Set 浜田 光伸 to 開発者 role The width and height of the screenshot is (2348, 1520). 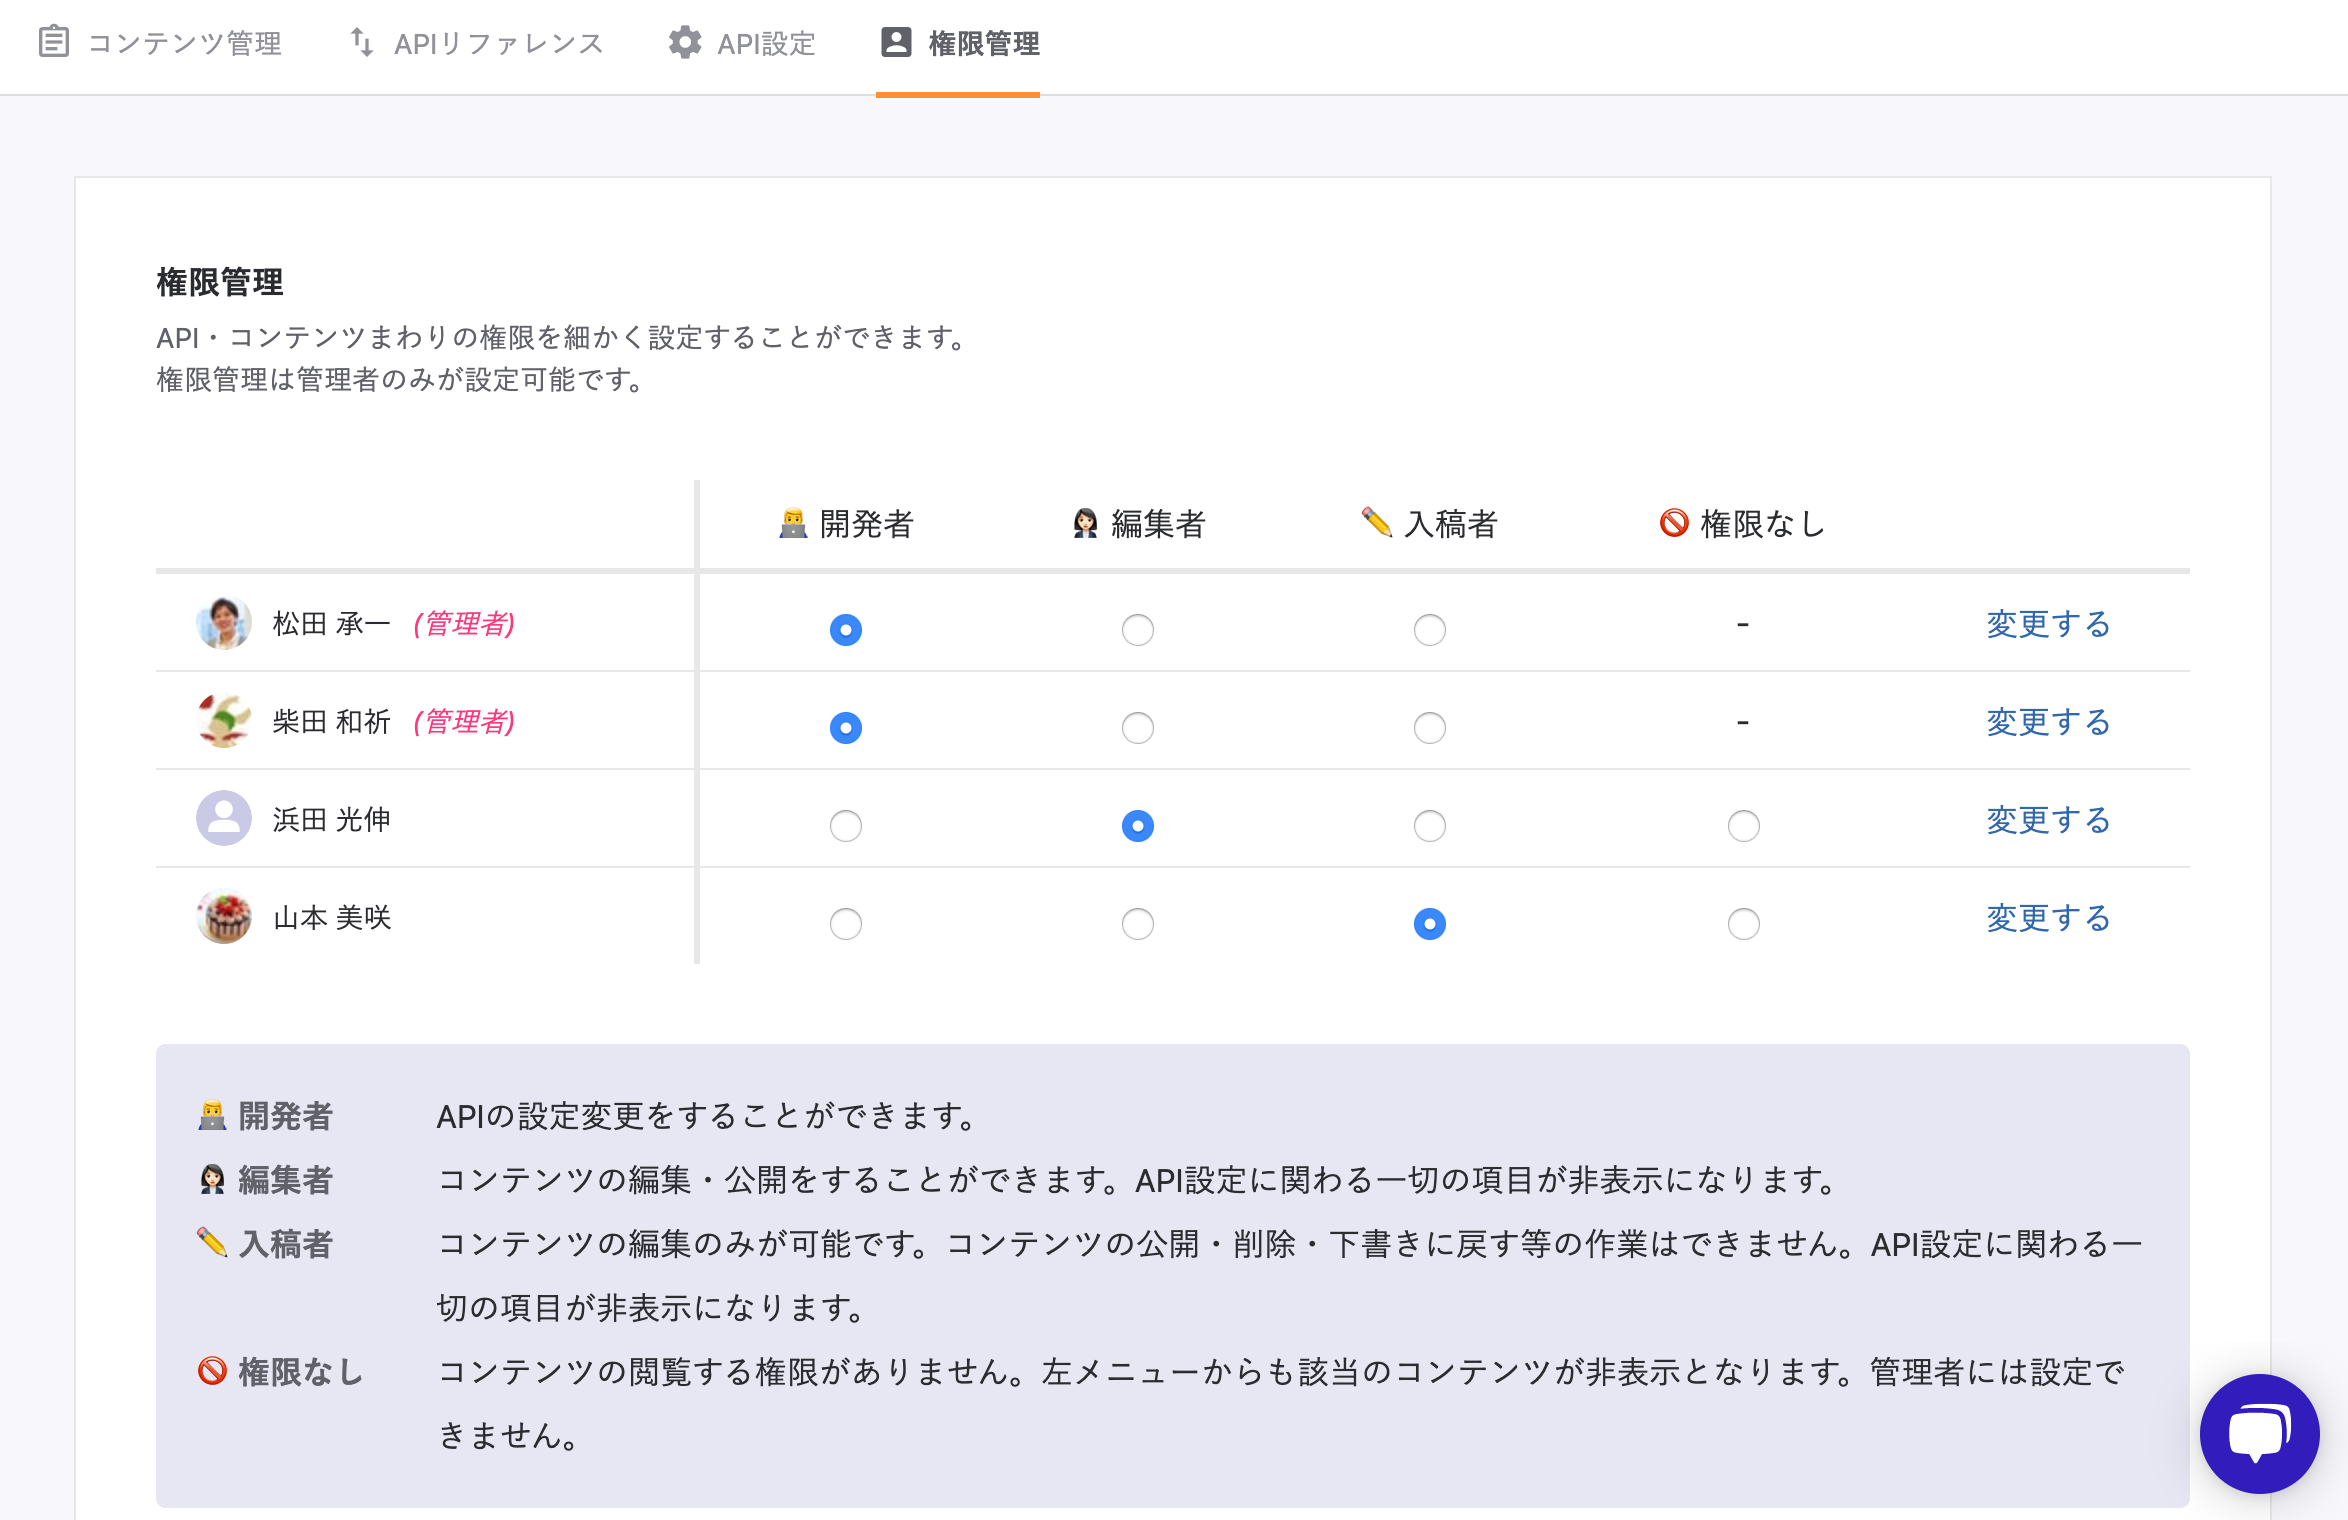coord(846,826)
